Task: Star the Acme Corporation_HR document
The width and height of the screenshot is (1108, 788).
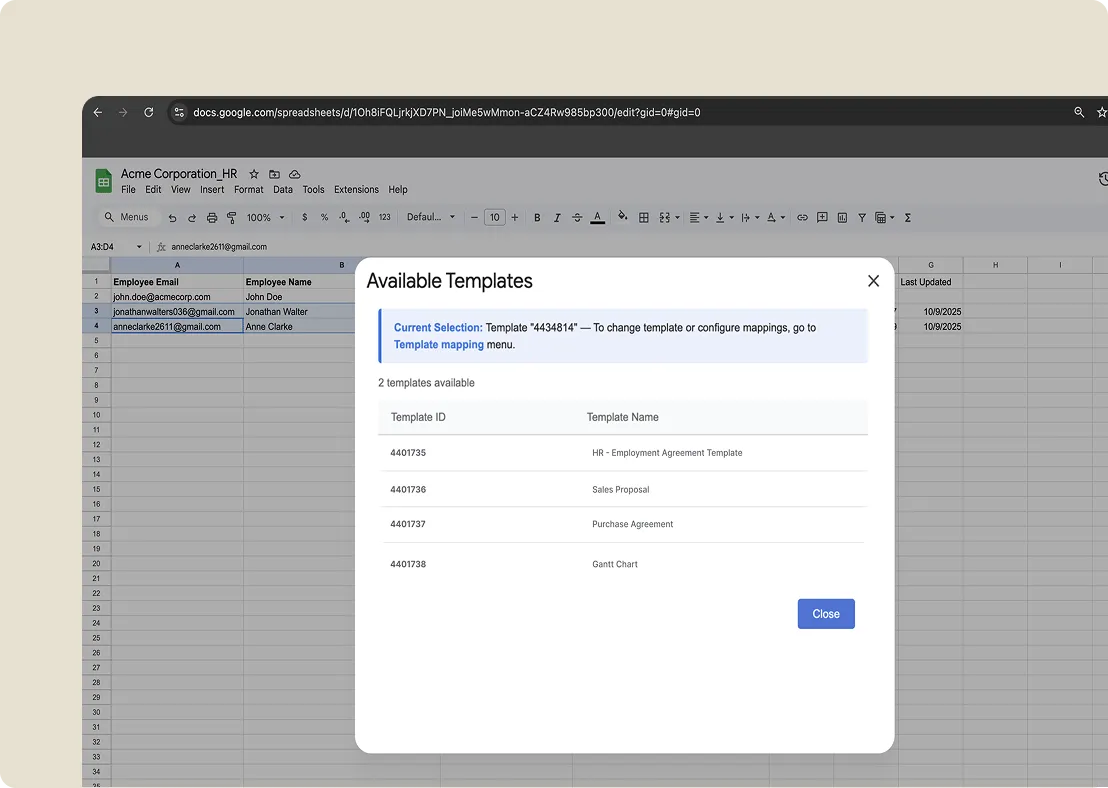Action: 254,174
